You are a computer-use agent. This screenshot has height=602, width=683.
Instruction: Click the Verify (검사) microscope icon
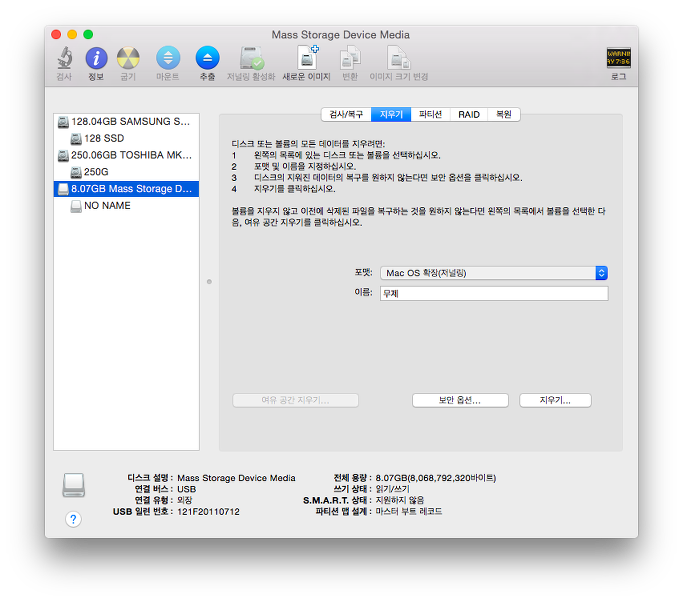tap(64, 58)
